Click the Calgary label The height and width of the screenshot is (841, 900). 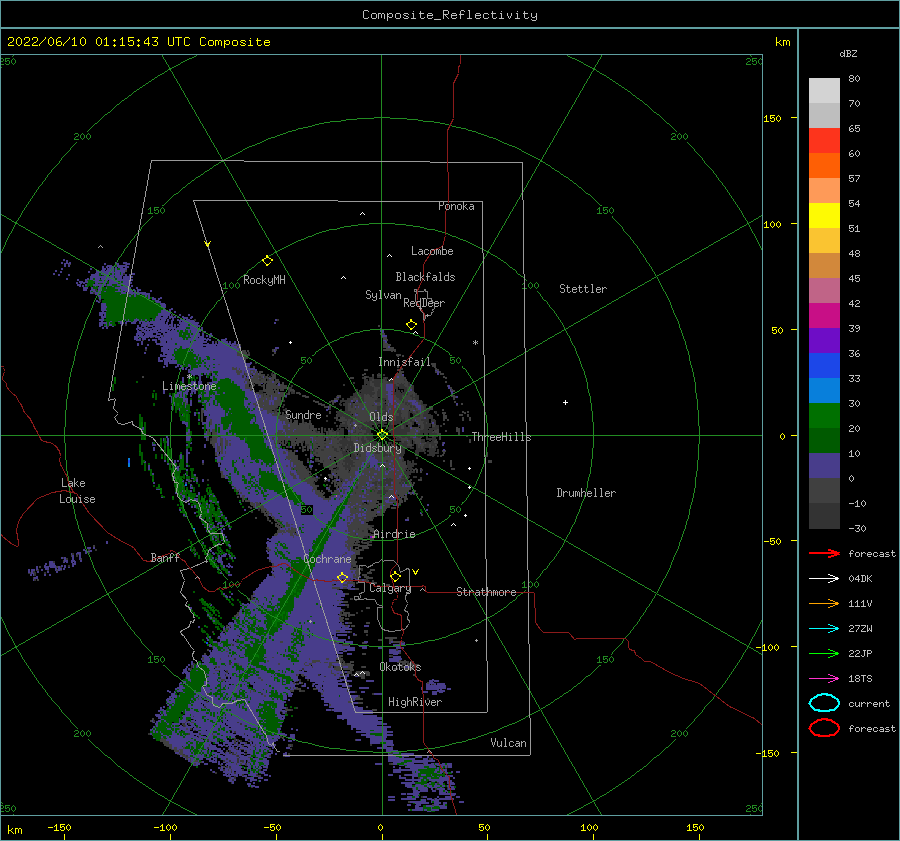(390, 588)
